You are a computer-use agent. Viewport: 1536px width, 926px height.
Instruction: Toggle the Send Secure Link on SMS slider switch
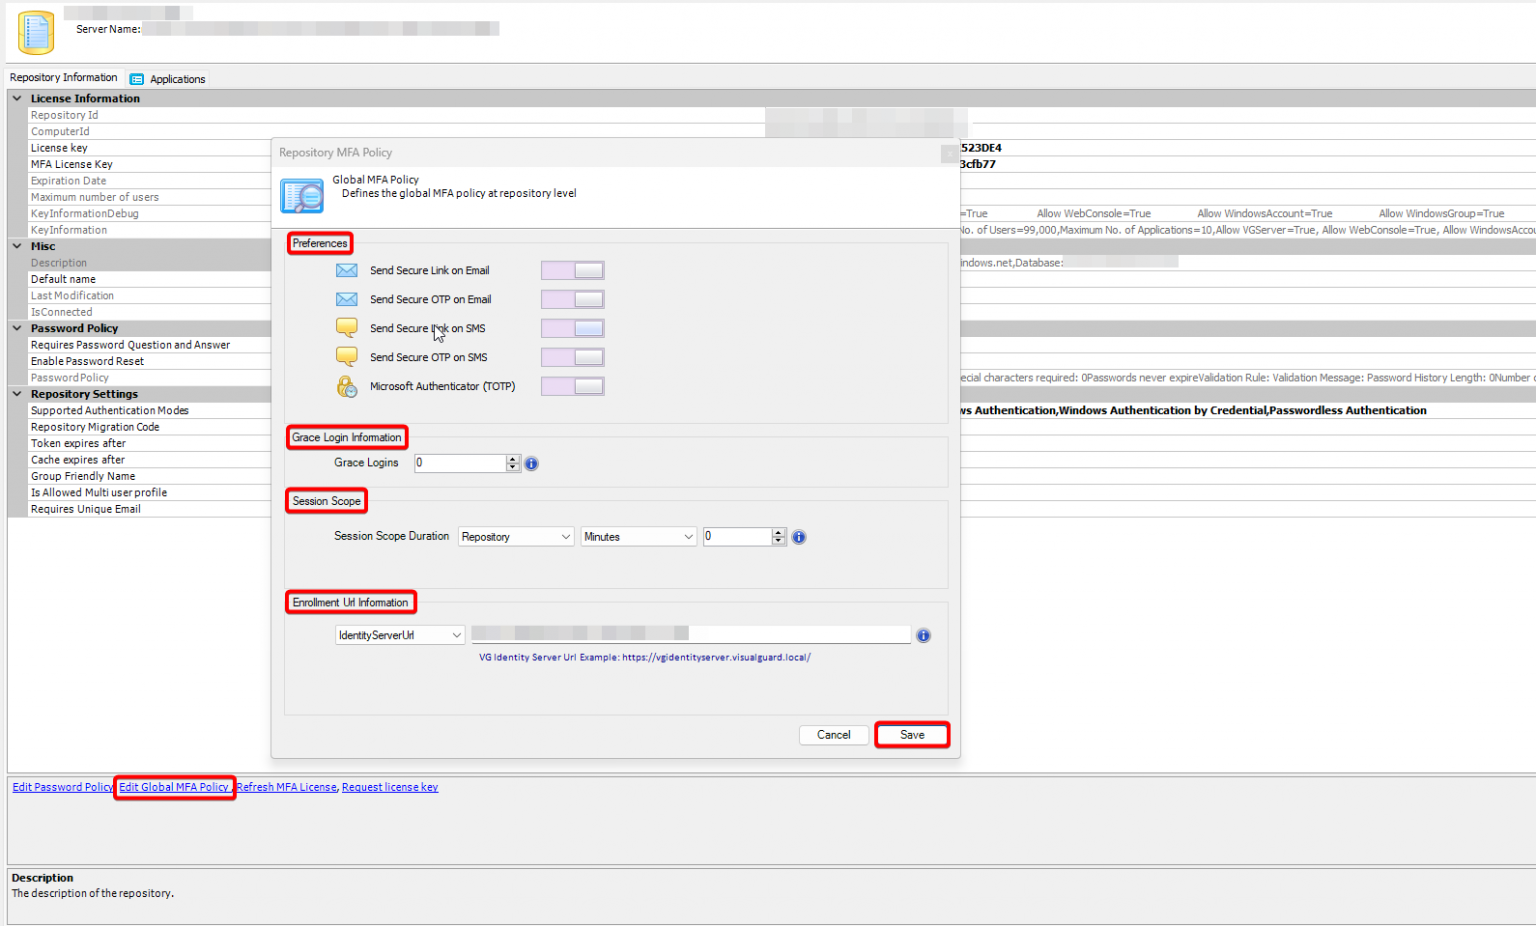pos(572,329)
